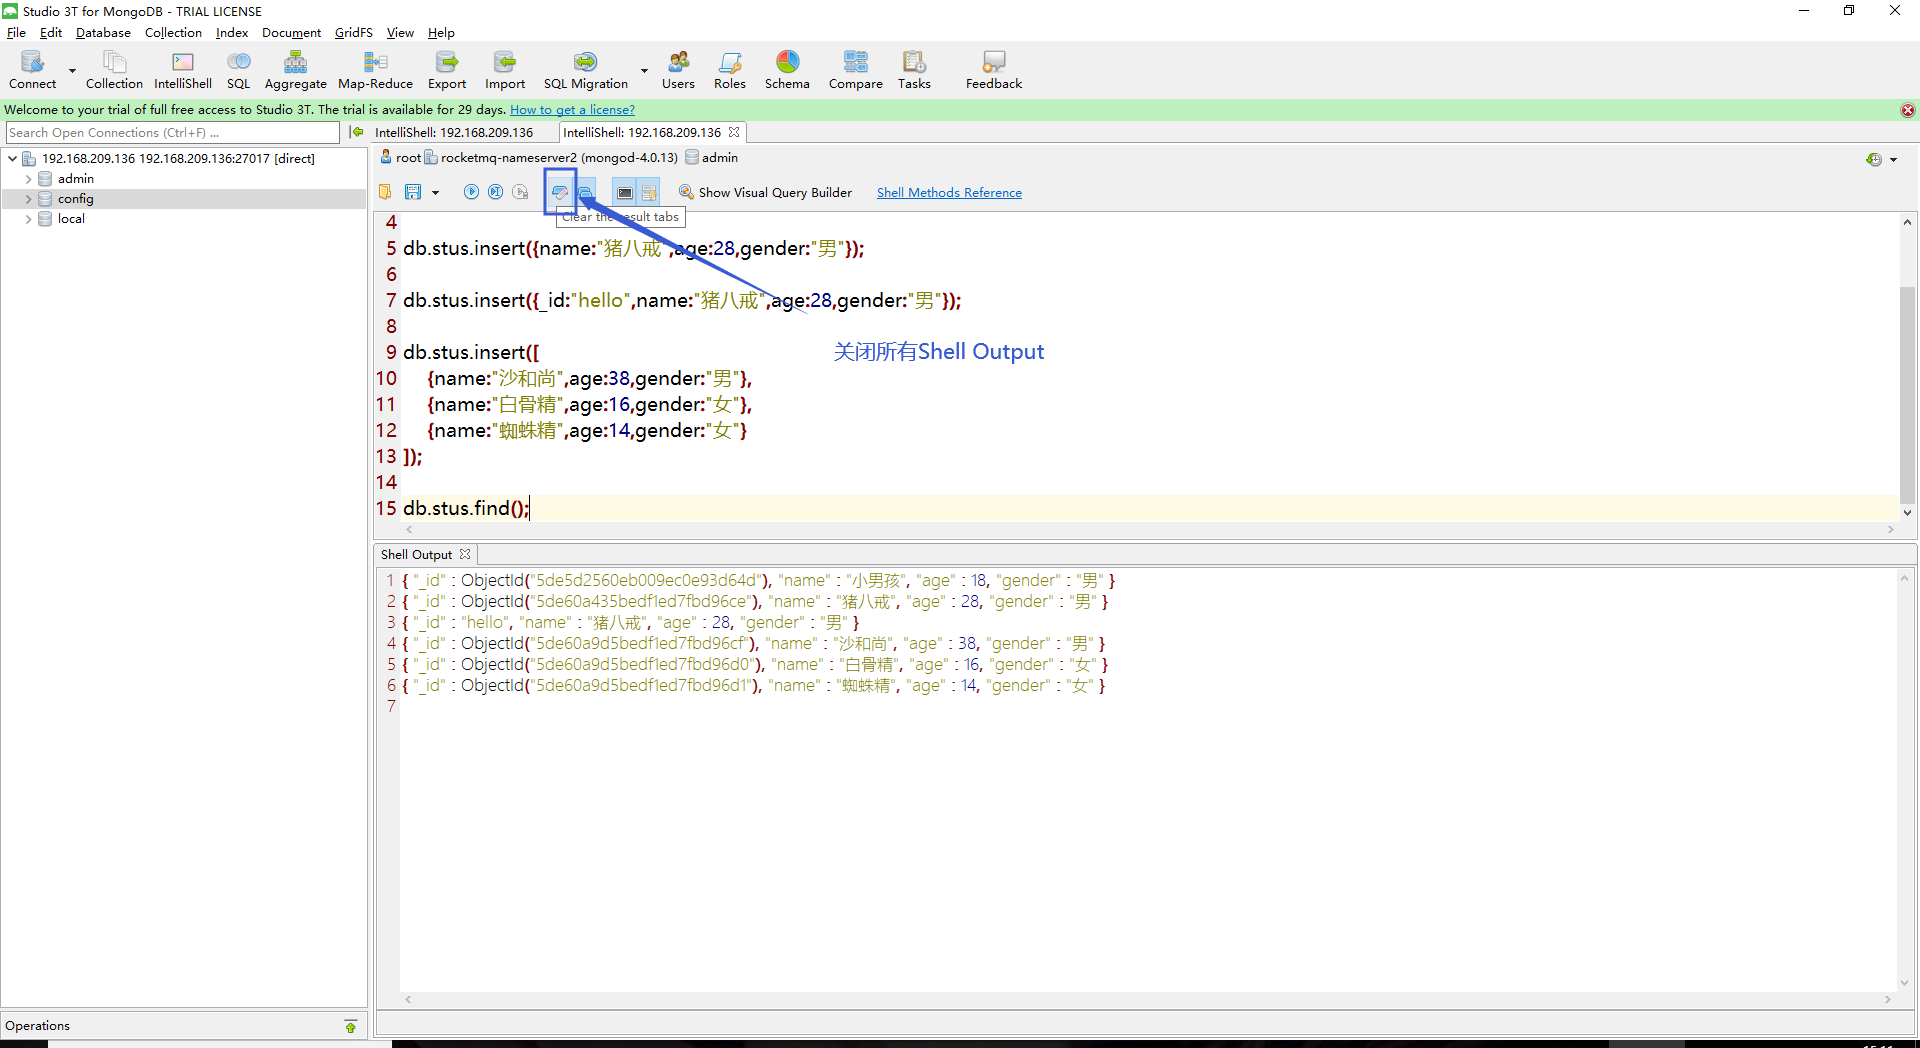Expand the local database node

[28, 219]
